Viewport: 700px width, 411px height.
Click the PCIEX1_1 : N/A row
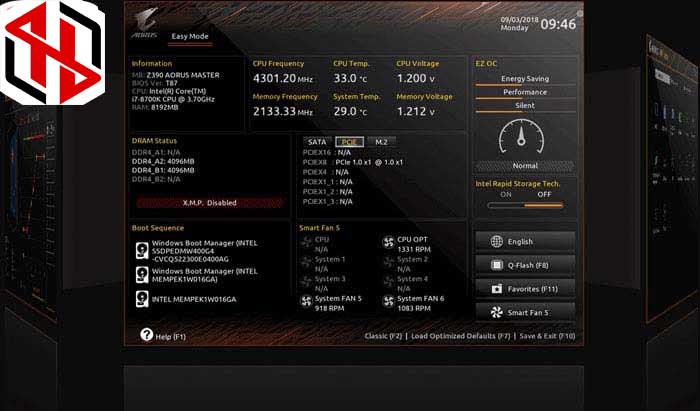(328, 182)
